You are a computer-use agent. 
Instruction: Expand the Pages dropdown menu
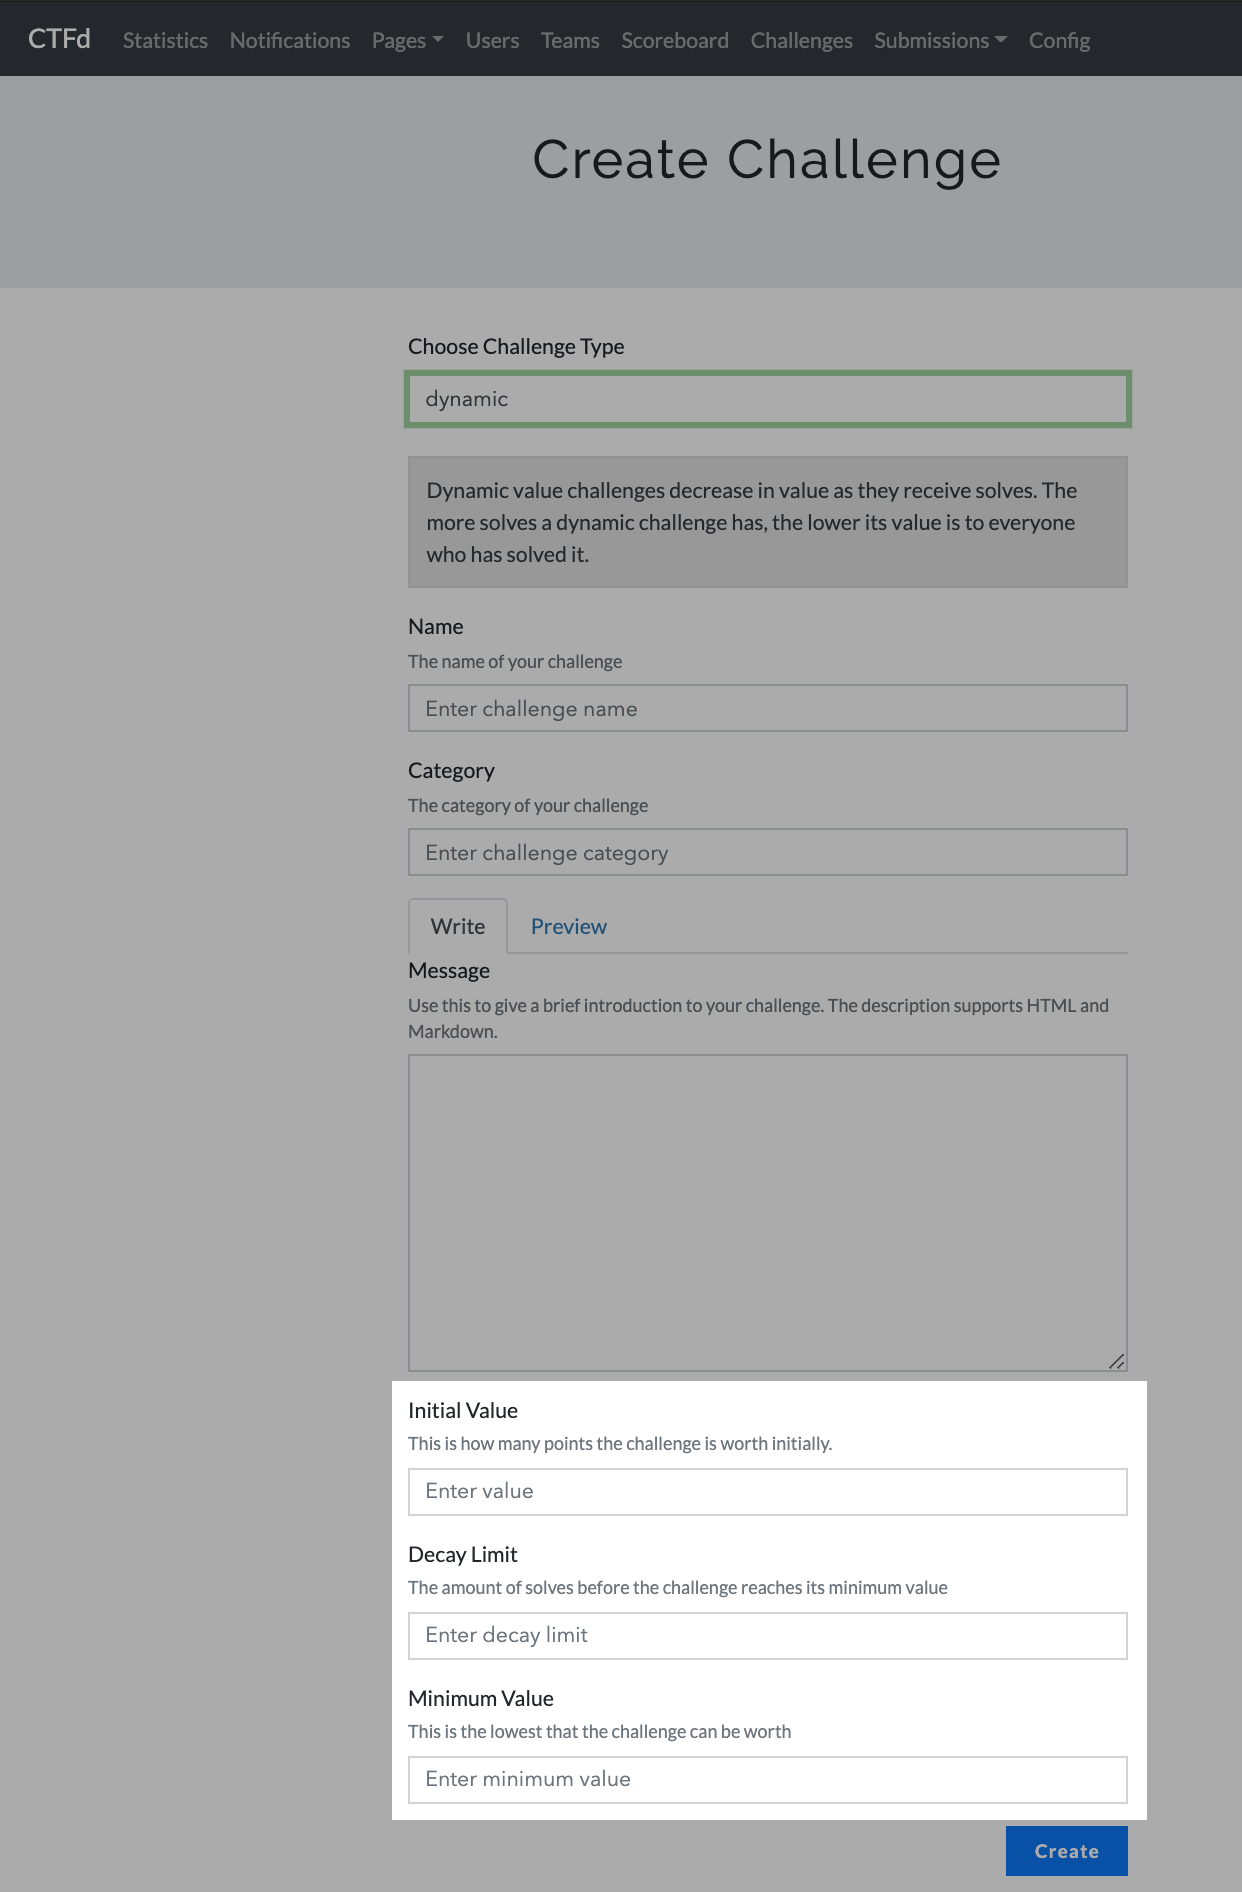(x=407, y=41)
